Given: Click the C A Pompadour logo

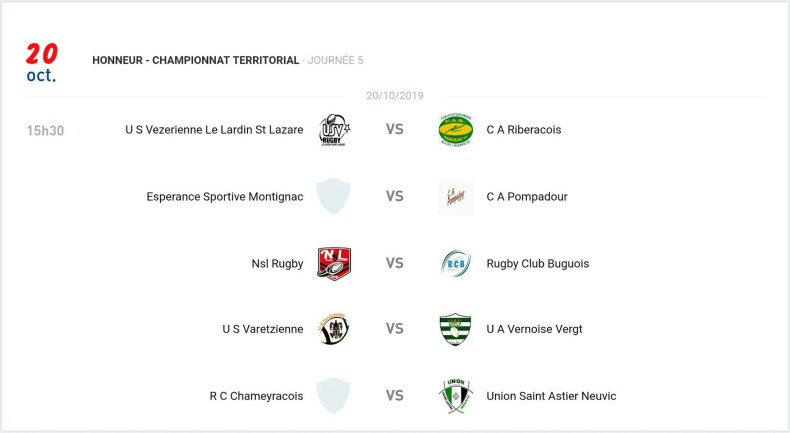Looking at the screenshot, I should click(x=455, y=197).
